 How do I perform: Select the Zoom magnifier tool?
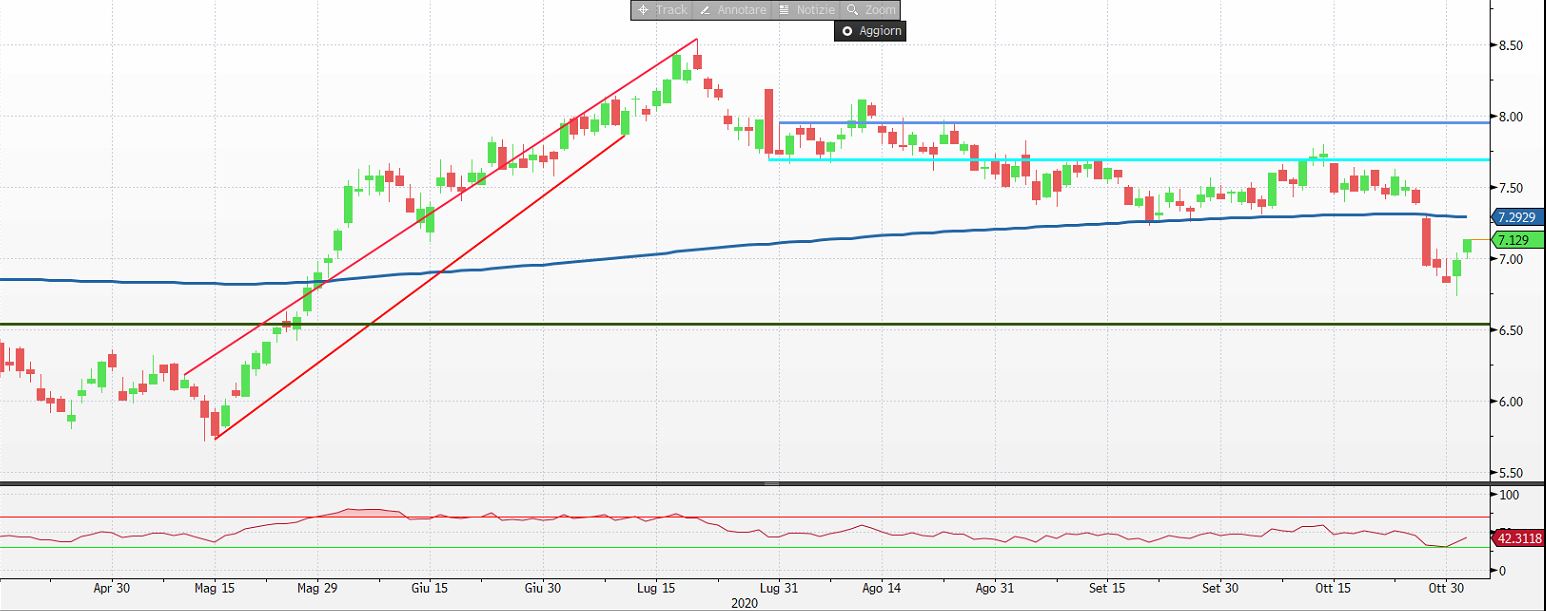[870, 10]
